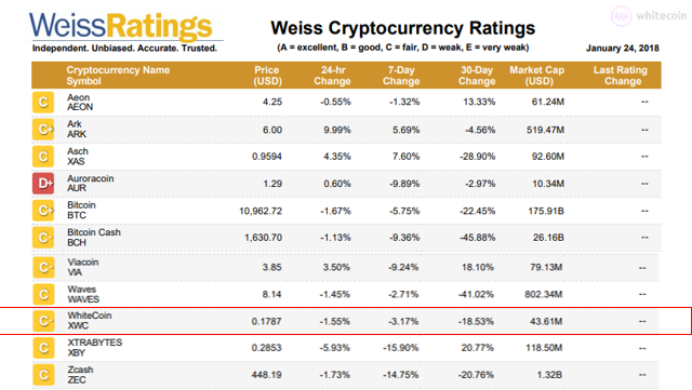Click the Last Rating Change column header
Image resolution: width=692 pixels, height=390 pixels.
point(621,75)
